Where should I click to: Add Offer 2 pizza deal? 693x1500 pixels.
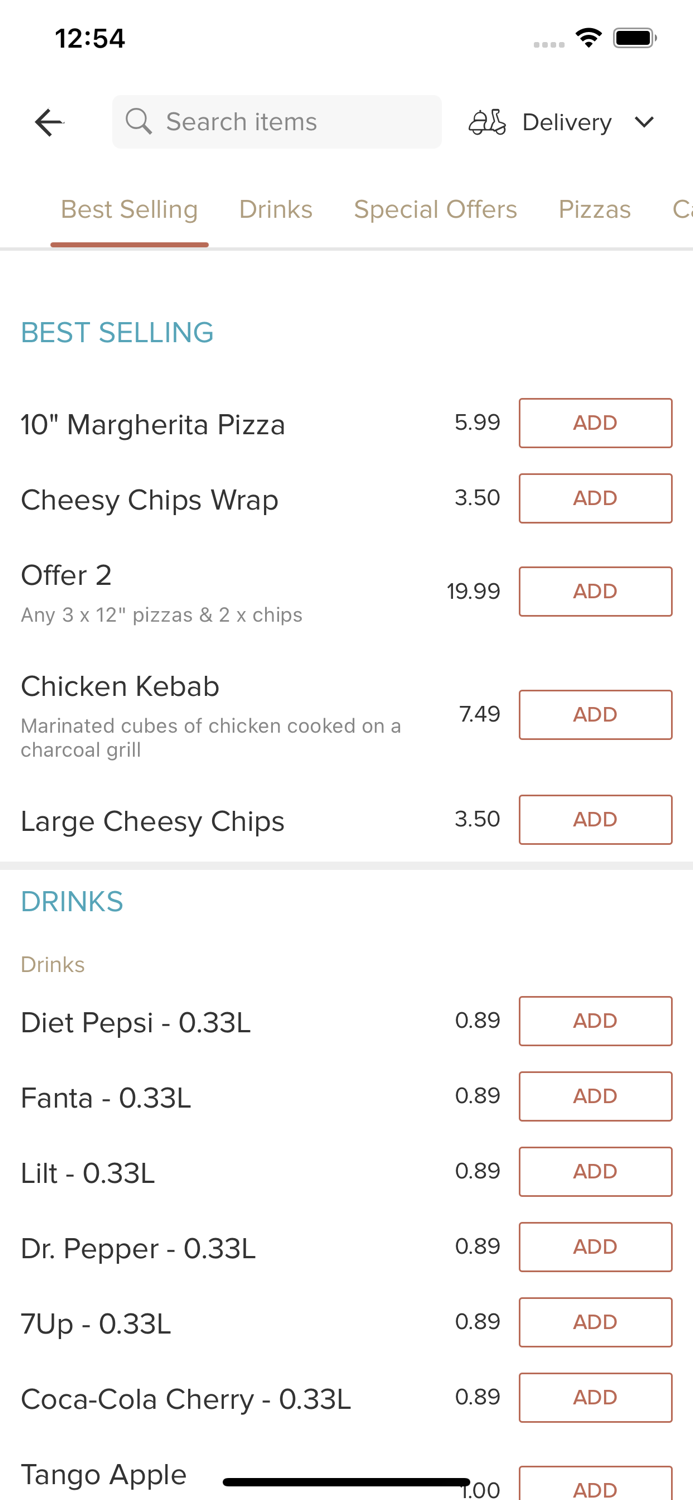pyautogui.click(x=595, y=591)
